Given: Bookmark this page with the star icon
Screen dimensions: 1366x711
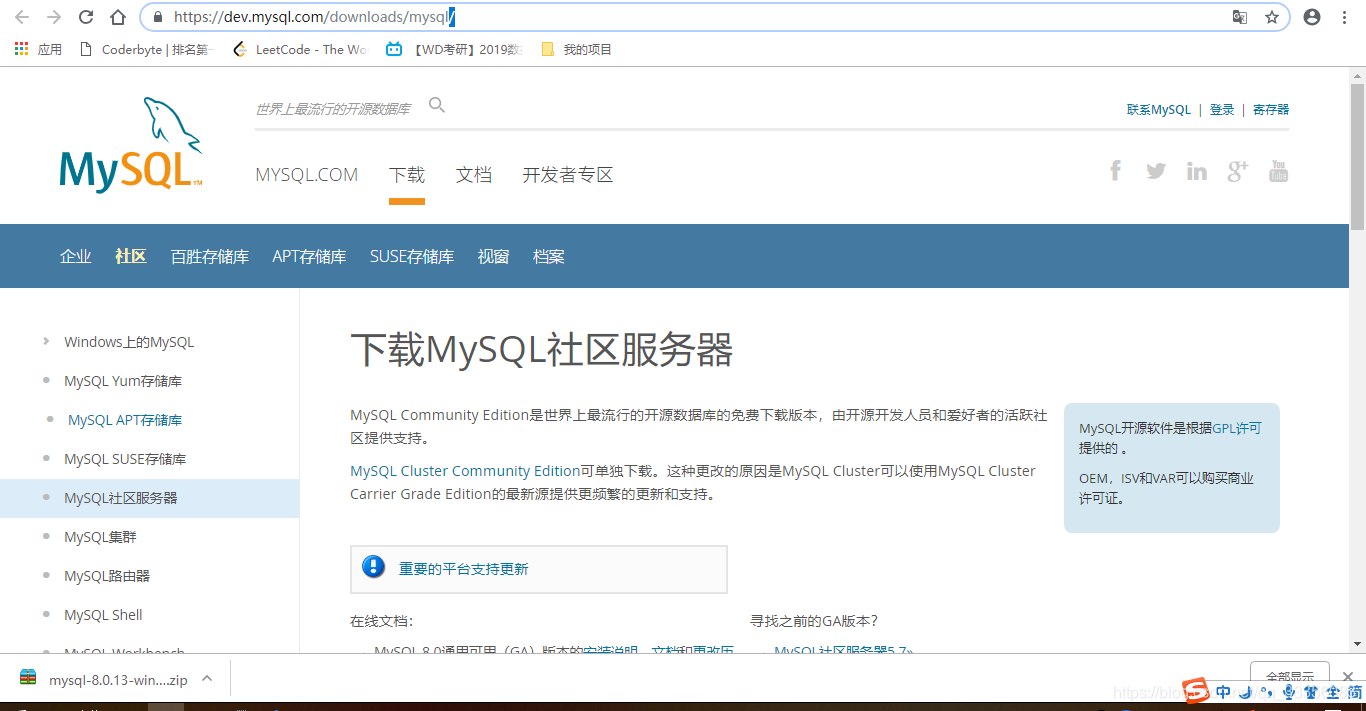Looking at the screenshot, I should click(x=1272, y=17).
